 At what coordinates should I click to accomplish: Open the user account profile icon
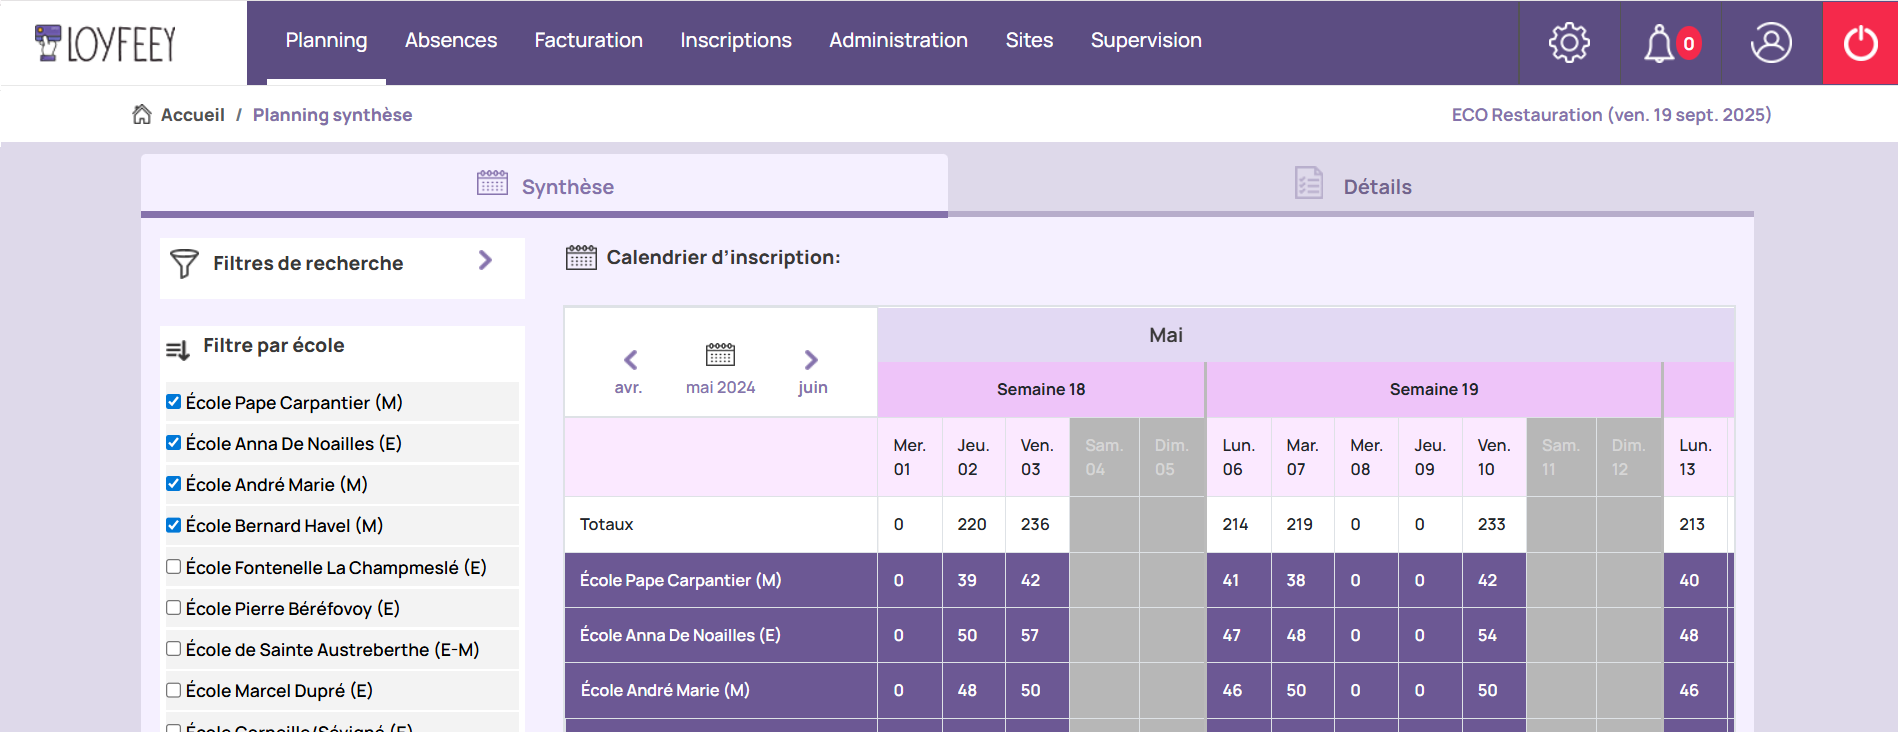coord(1770,43)
